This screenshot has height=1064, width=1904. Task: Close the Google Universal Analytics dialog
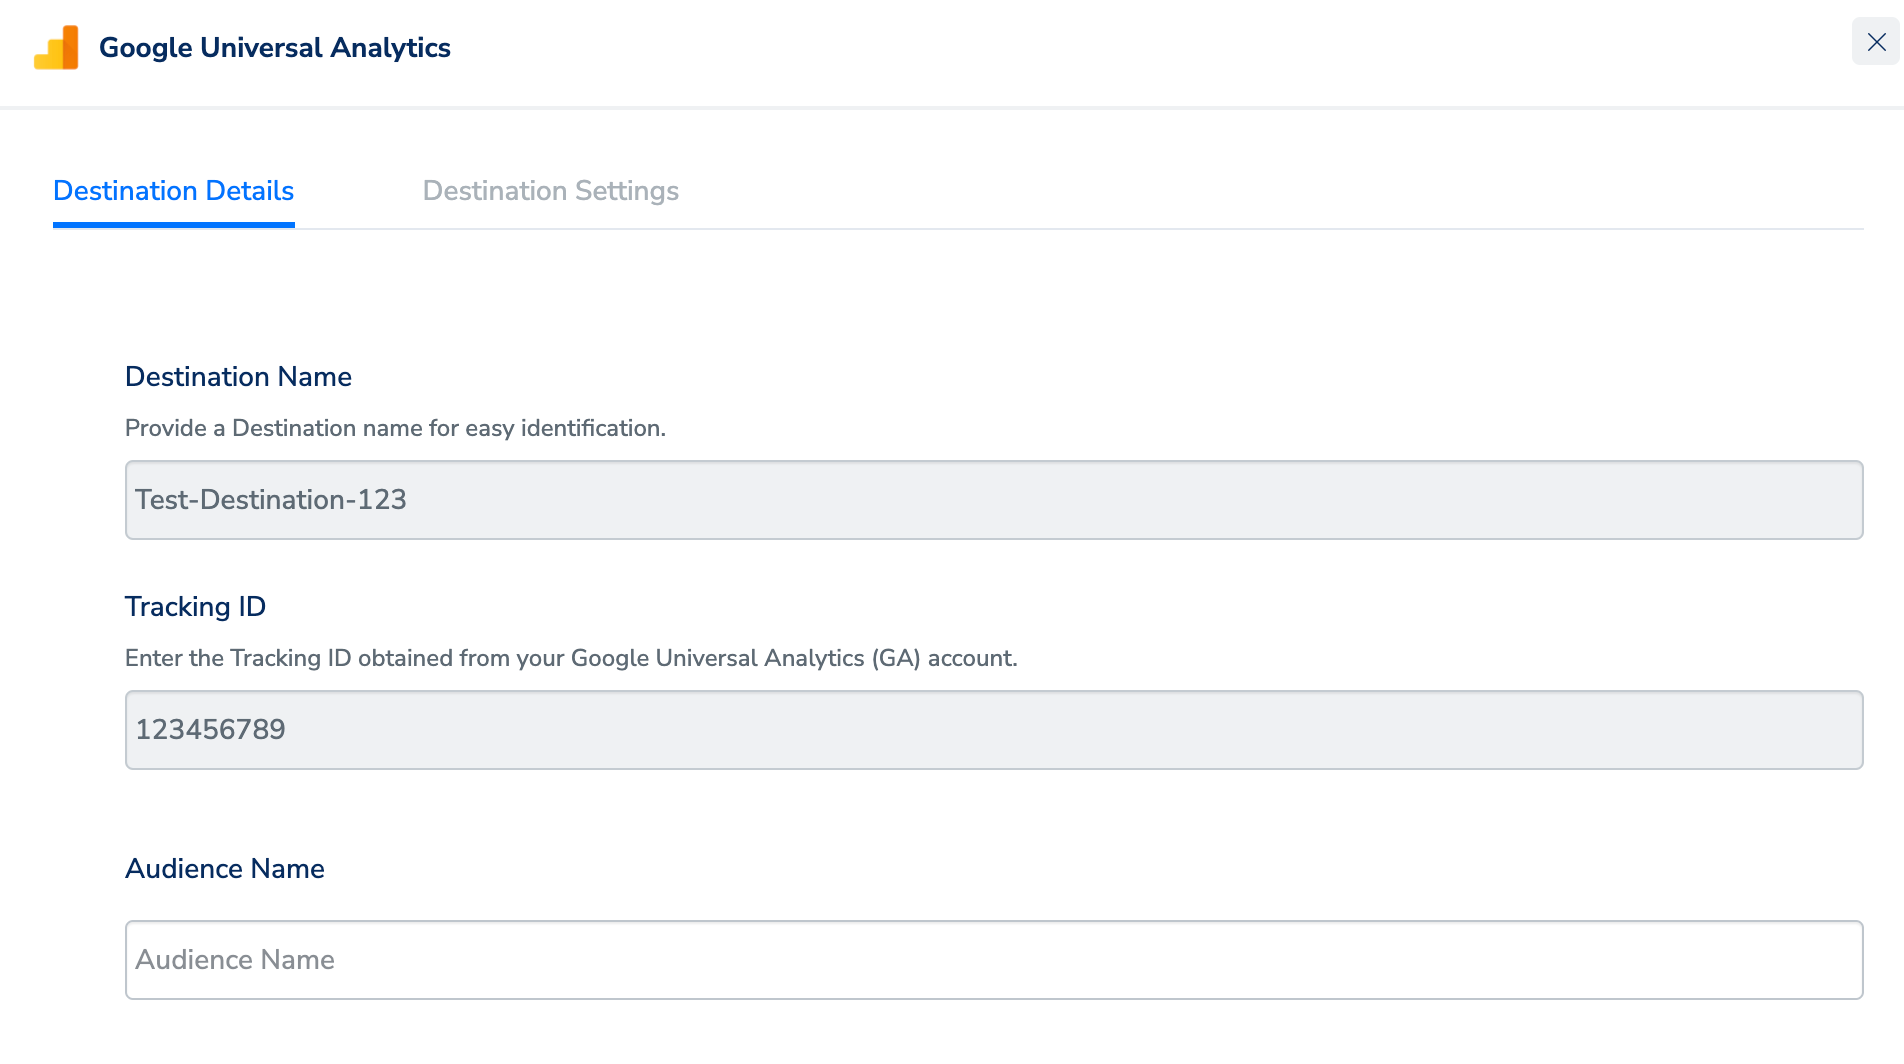(1876, 42)
